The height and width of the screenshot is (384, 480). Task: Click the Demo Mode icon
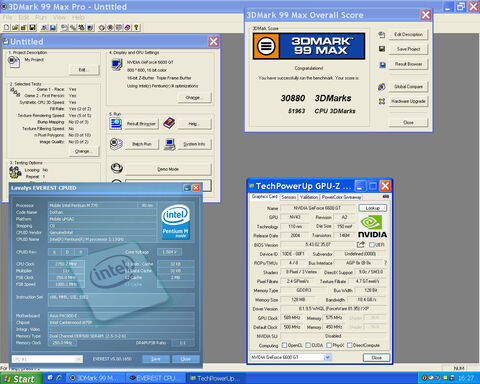point(117,168)
